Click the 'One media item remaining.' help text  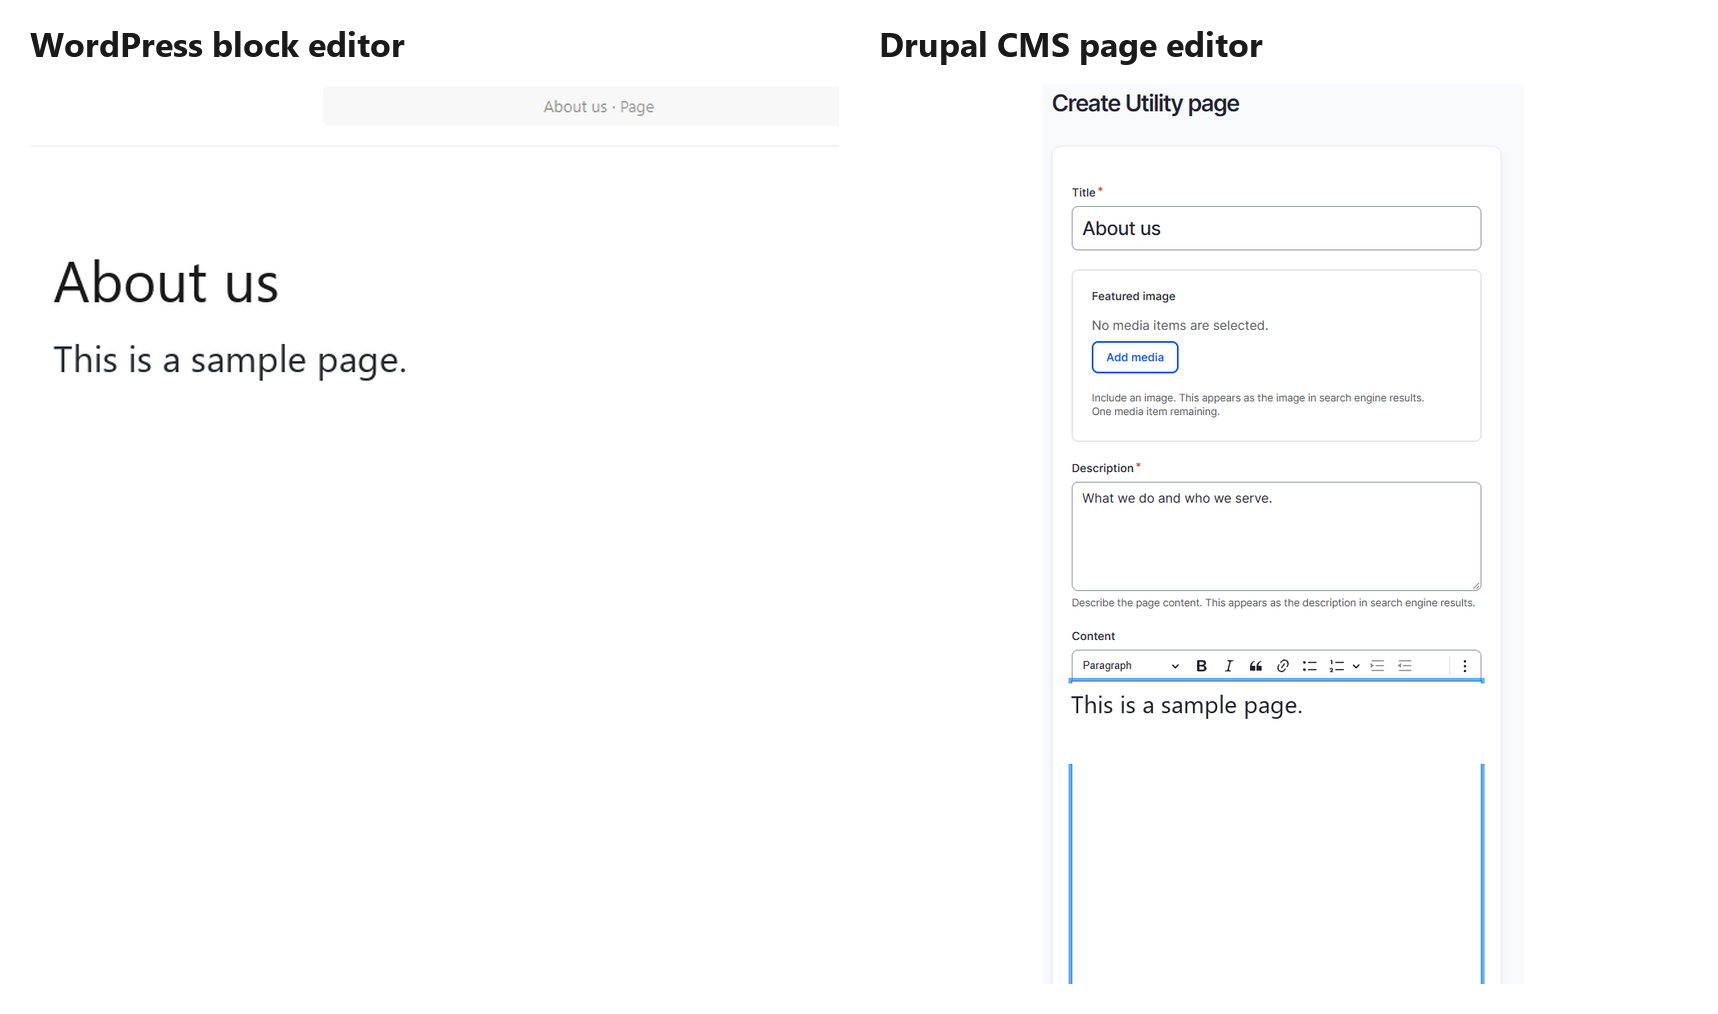pos(1155,412)
